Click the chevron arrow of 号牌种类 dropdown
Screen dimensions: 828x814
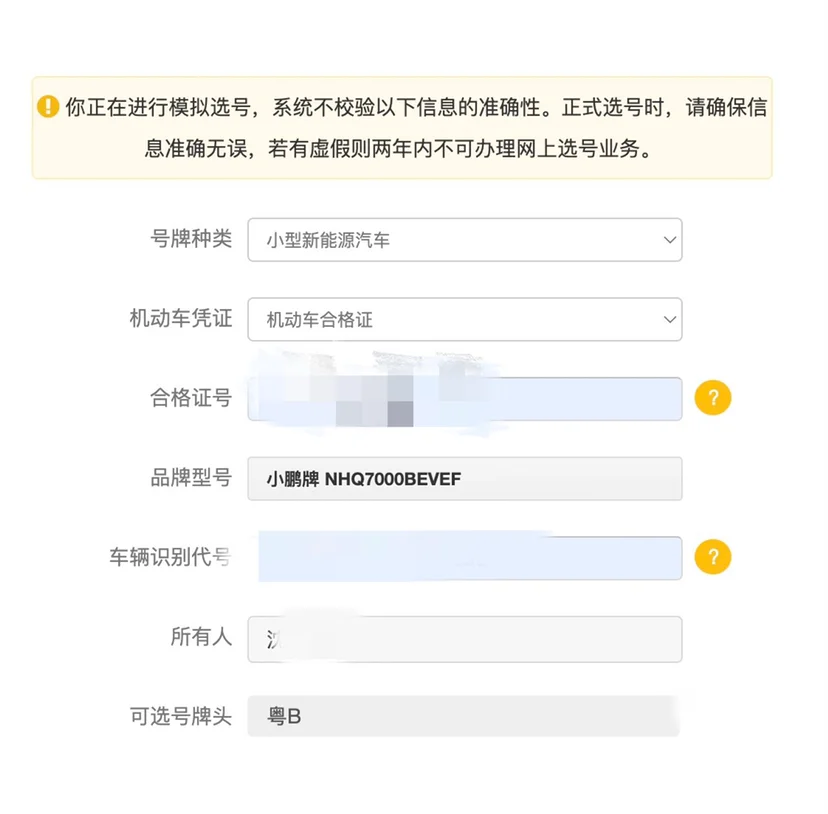[x=670, y=240]
